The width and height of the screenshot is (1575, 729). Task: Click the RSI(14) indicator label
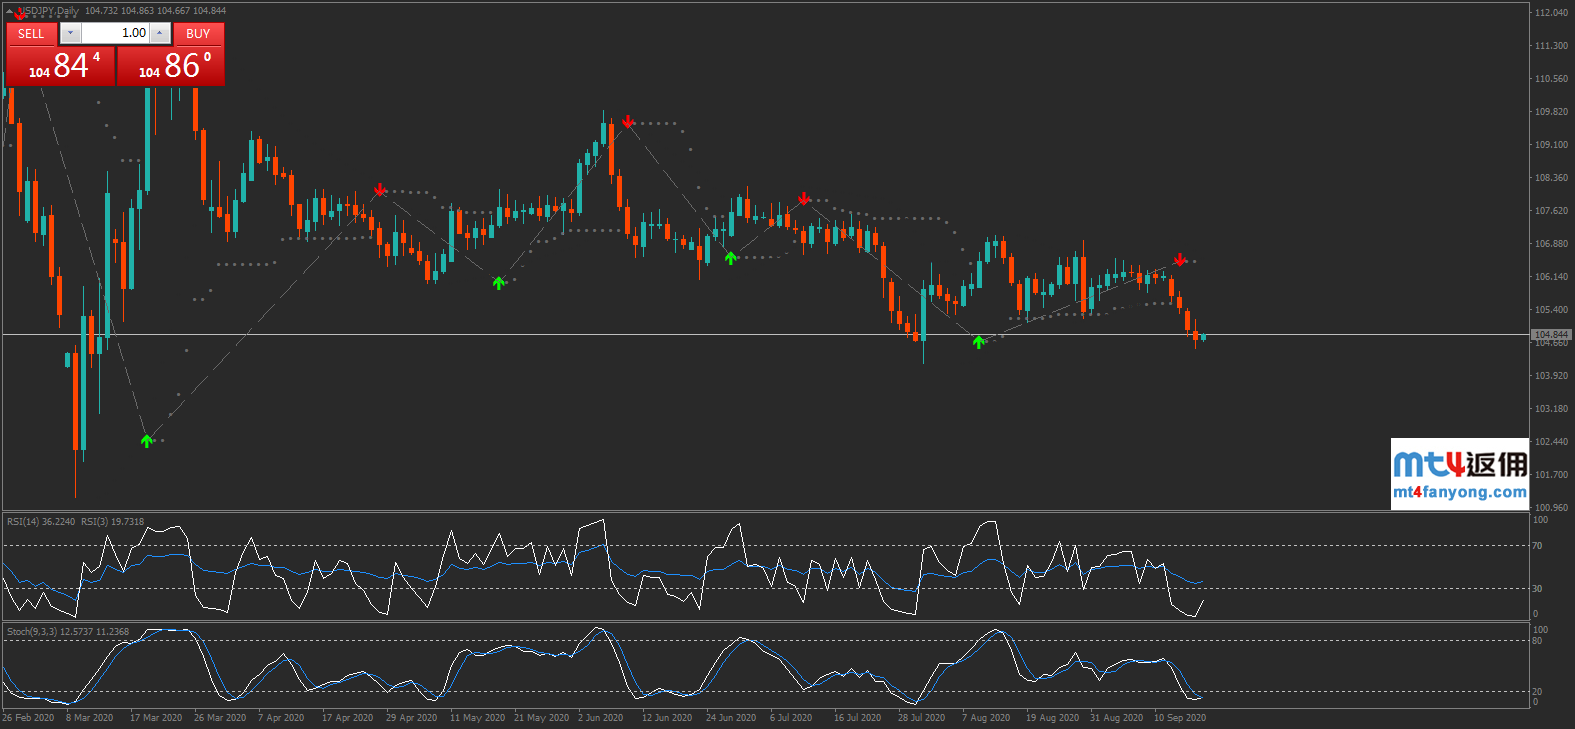40,522
